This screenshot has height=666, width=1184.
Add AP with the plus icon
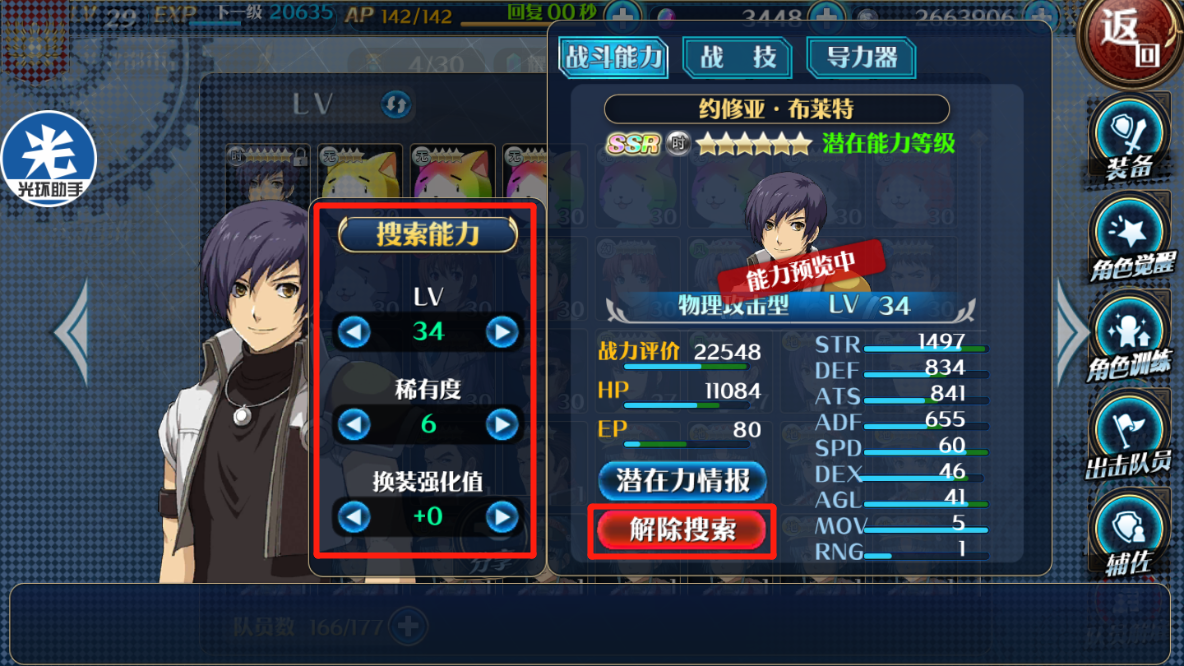622,14
